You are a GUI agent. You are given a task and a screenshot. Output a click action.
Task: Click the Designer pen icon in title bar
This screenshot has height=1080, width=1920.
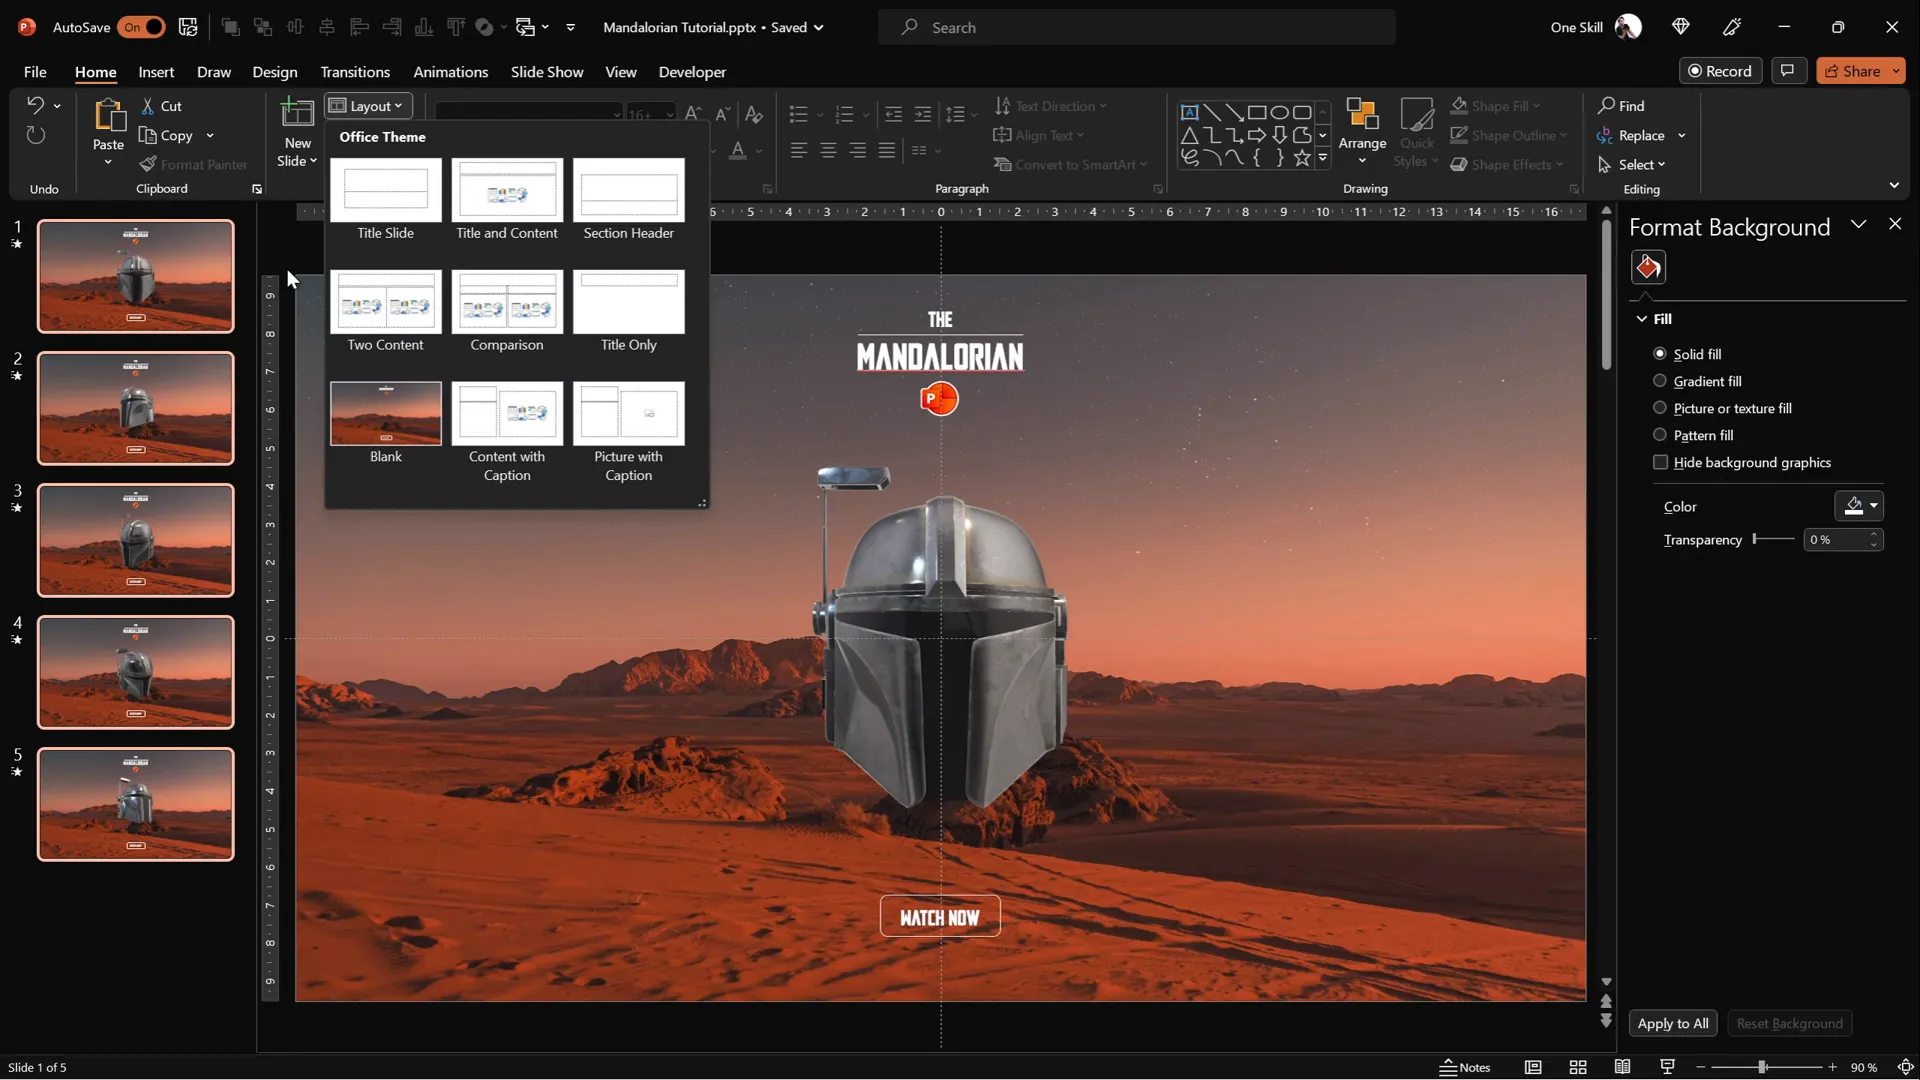coord(1732,27)
